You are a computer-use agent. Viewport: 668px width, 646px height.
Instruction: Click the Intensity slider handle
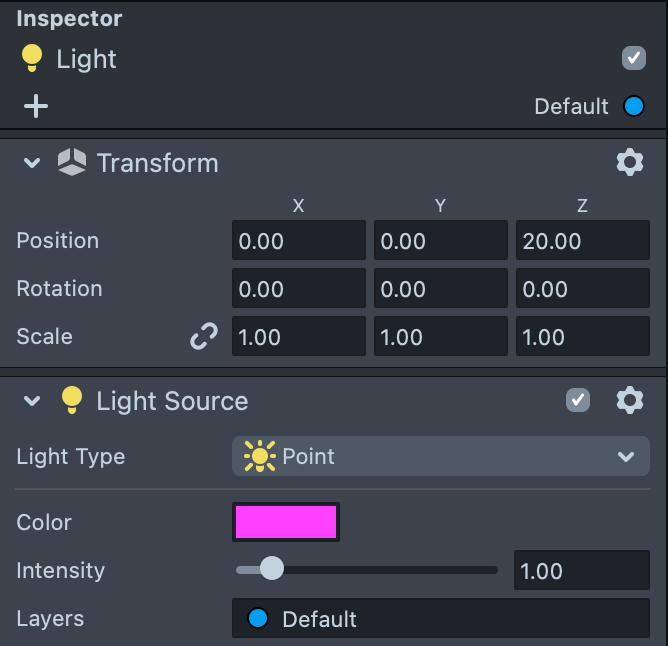pos(271,570)
